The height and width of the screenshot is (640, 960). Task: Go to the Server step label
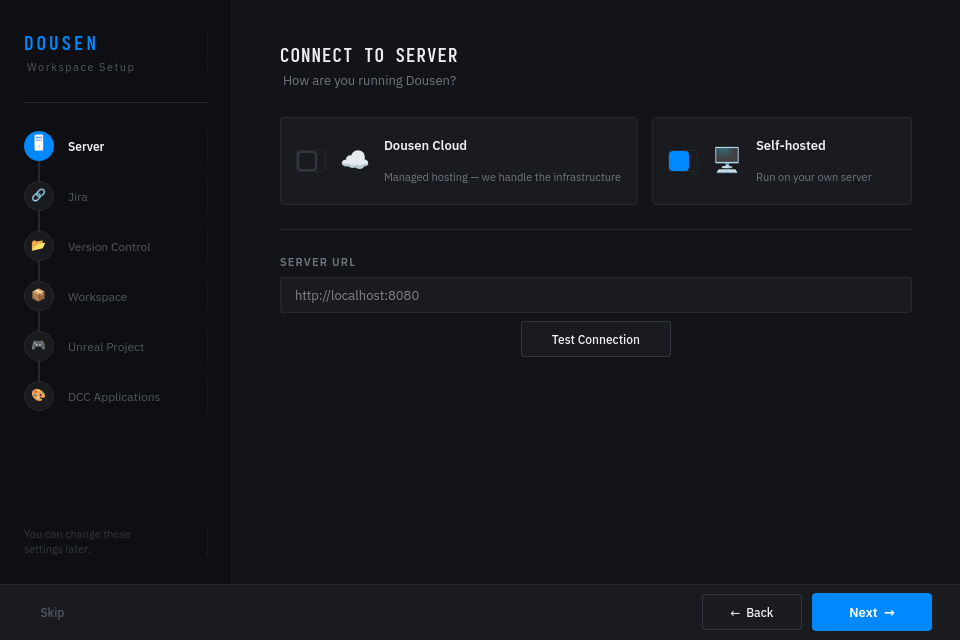(x=86, y=146)
